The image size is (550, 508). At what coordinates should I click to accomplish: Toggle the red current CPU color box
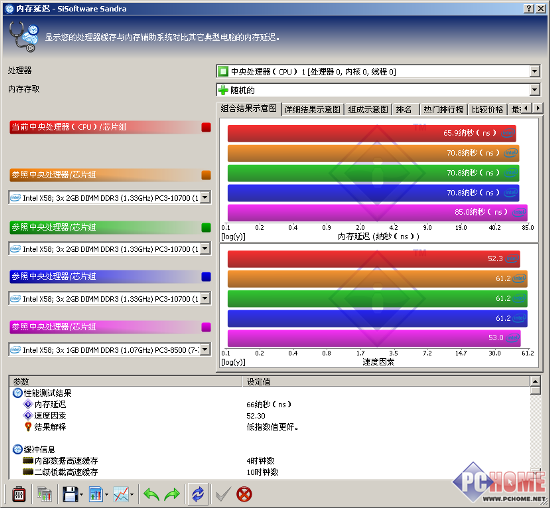pyautogui.click(x=206, y=127)
